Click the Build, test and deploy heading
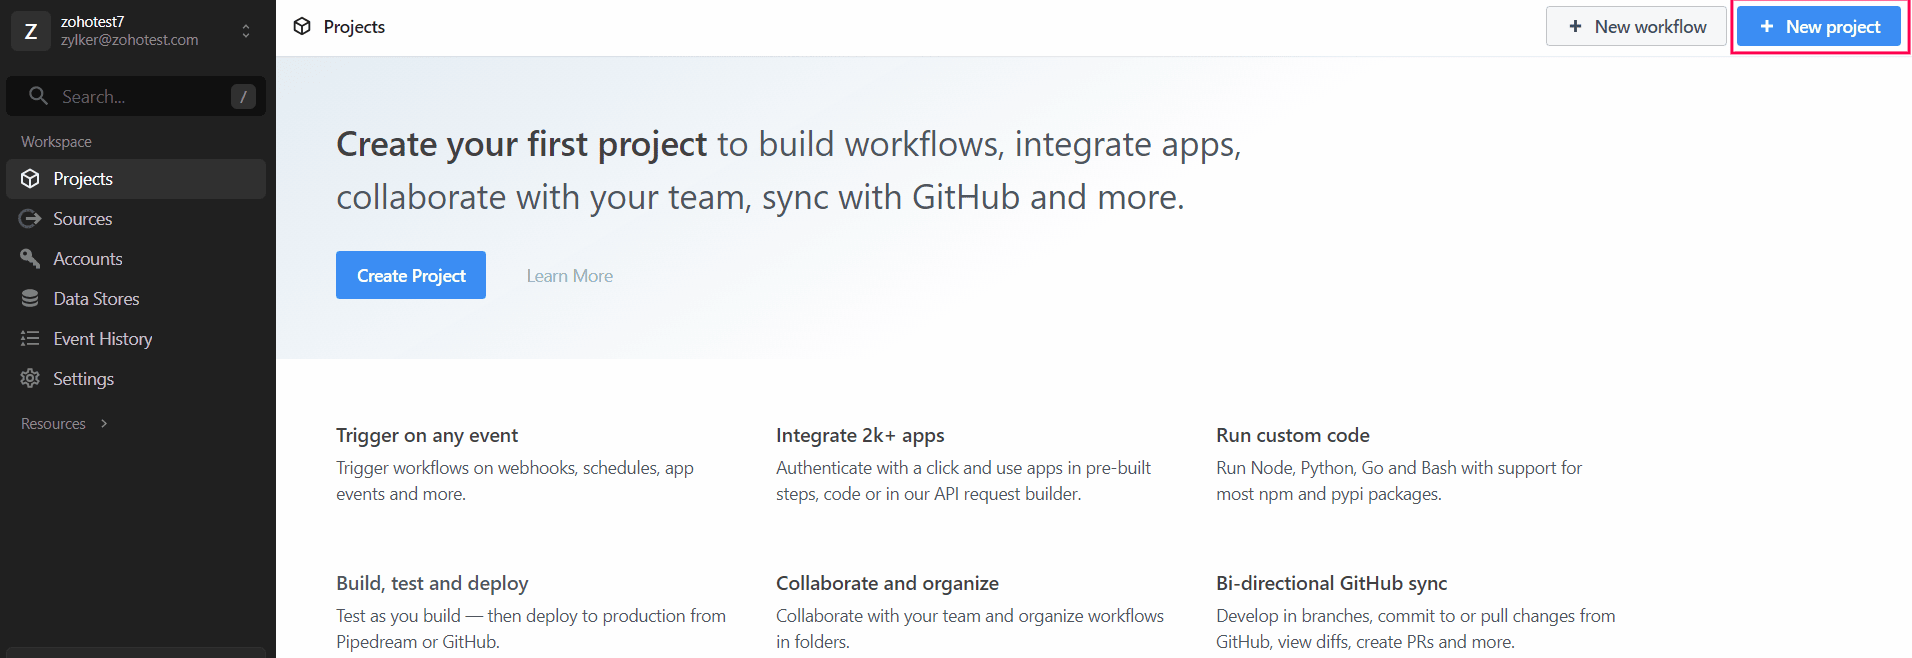This screenshot has width=1912, height=658. [x=432, y=583]
